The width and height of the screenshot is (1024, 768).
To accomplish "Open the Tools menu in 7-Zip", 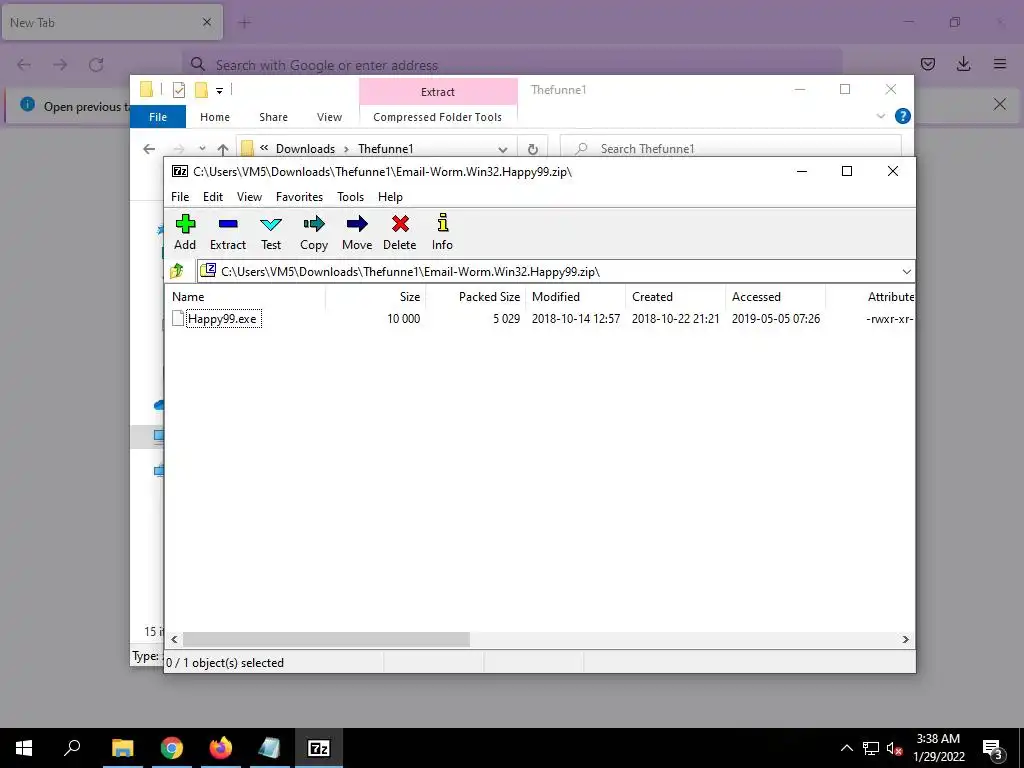I will (x=350, y=197).
